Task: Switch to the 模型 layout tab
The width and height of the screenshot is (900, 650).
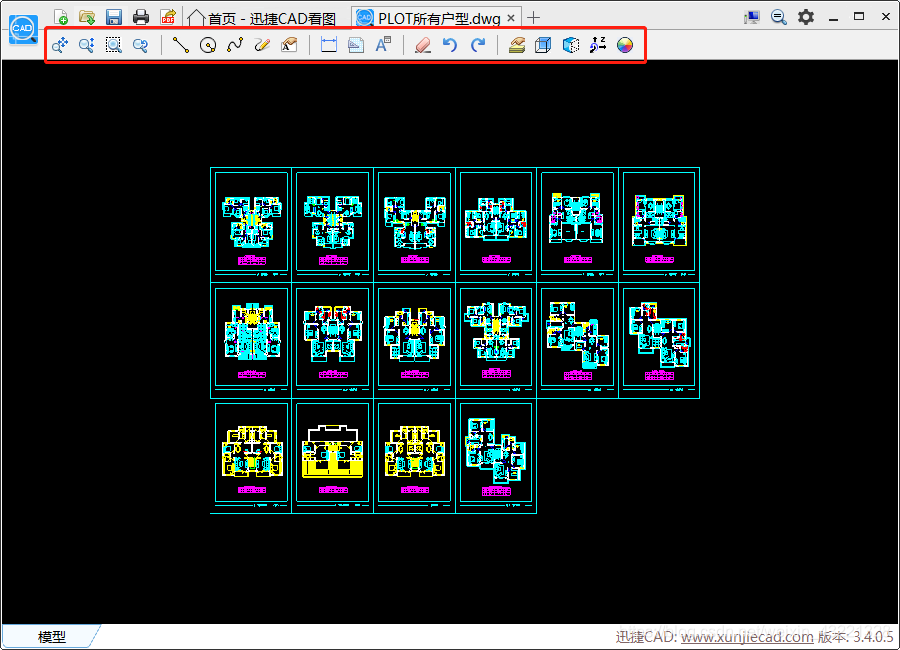Action: tap(52, 636)
